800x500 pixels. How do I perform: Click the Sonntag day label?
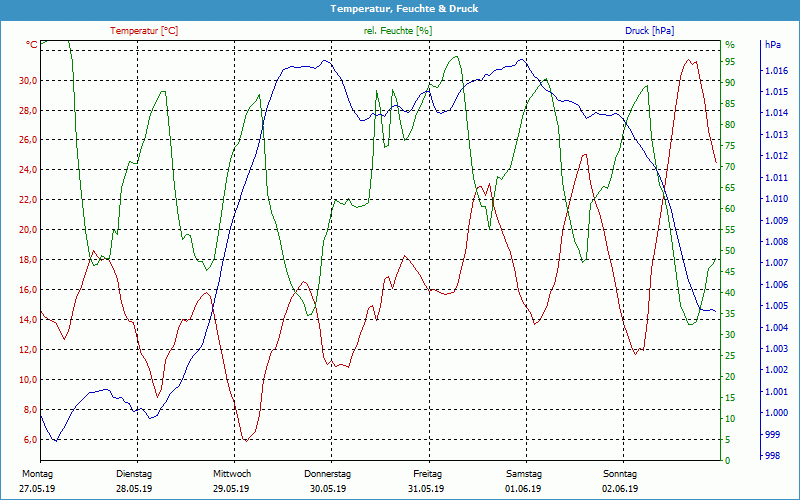point(620,474)
